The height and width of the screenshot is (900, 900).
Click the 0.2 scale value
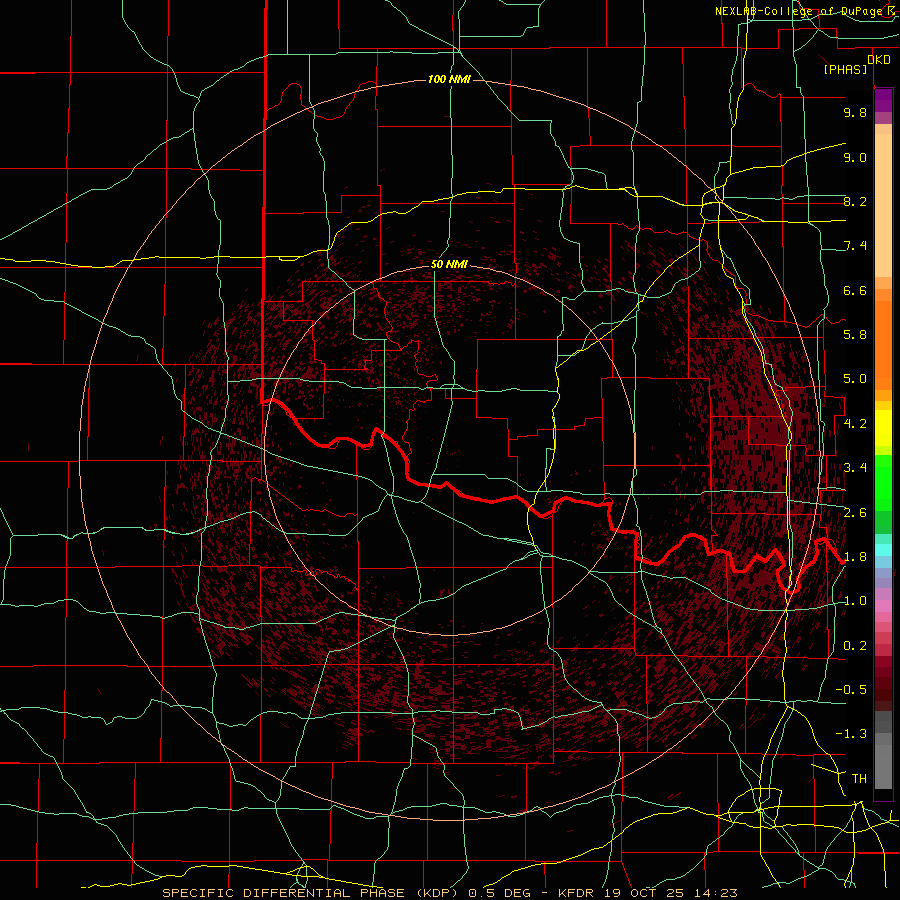coord(855,646)
